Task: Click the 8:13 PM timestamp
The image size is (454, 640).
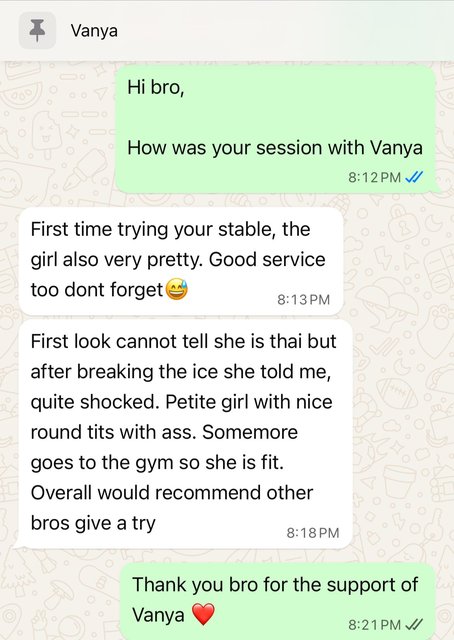Action: 303,300
